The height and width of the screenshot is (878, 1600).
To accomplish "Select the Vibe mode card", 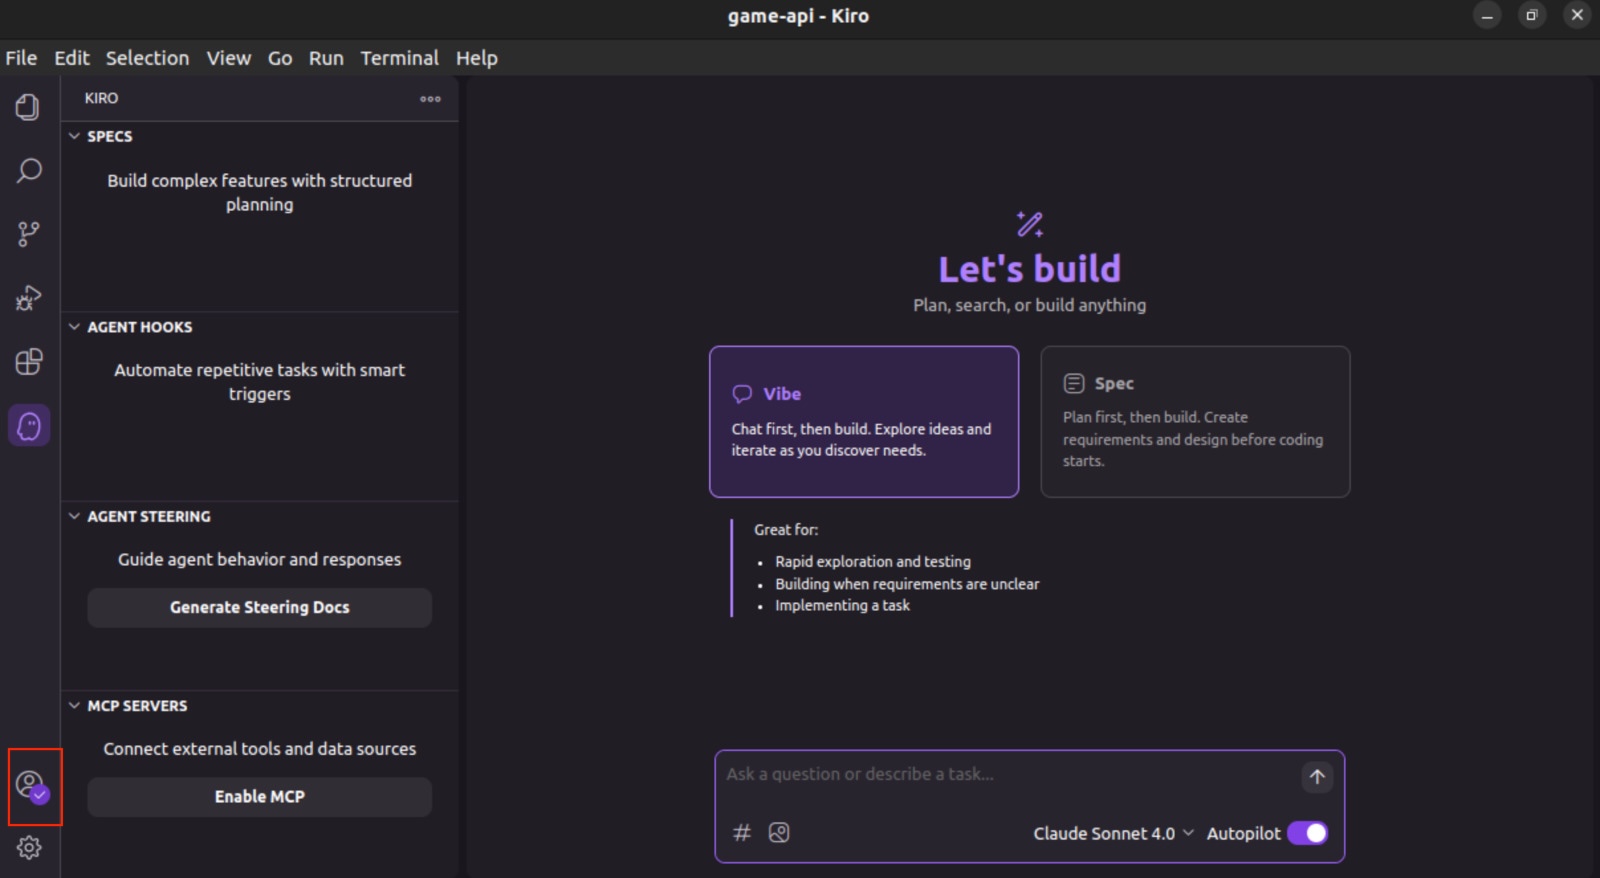I will point(864,421).
